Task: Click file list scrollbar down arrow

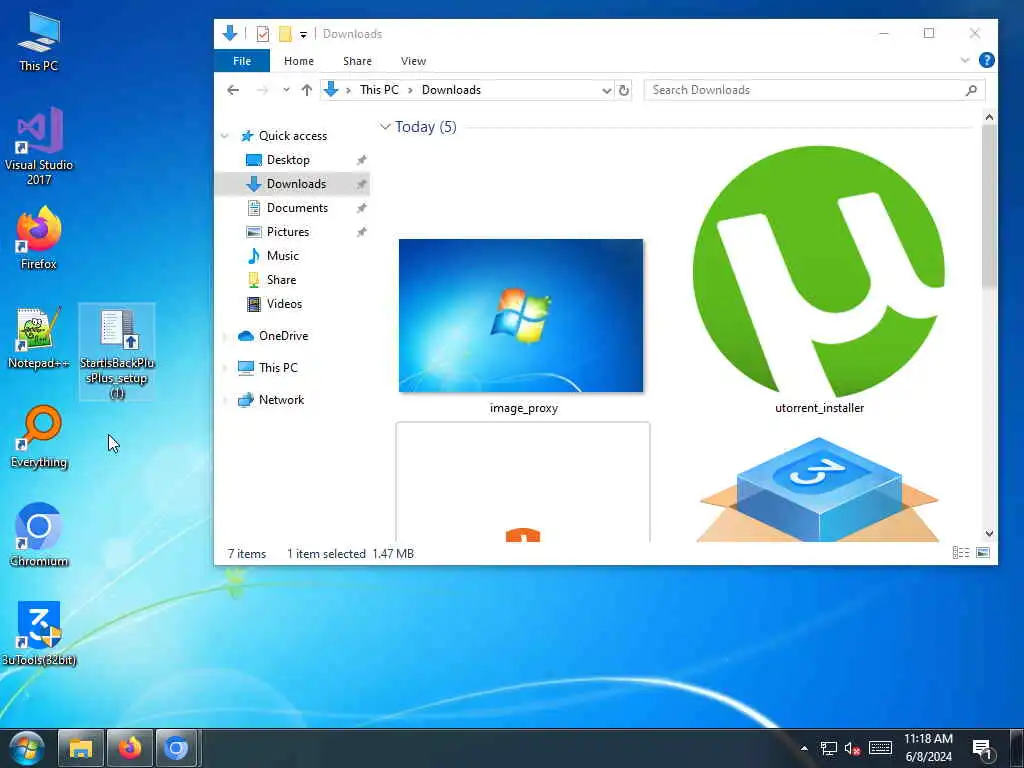Action: 989,534
